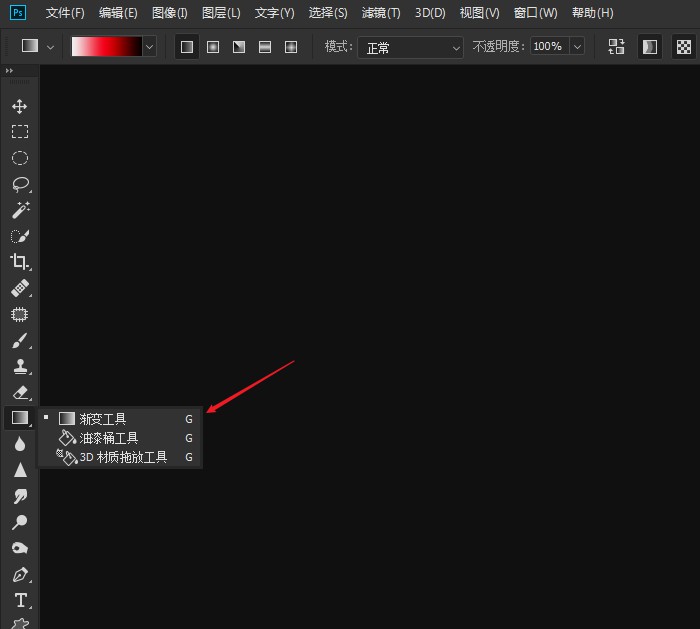Choose 3D 材质拖放工具 from flyout
This screenshot has width=700, height=629.
[121, 457]
